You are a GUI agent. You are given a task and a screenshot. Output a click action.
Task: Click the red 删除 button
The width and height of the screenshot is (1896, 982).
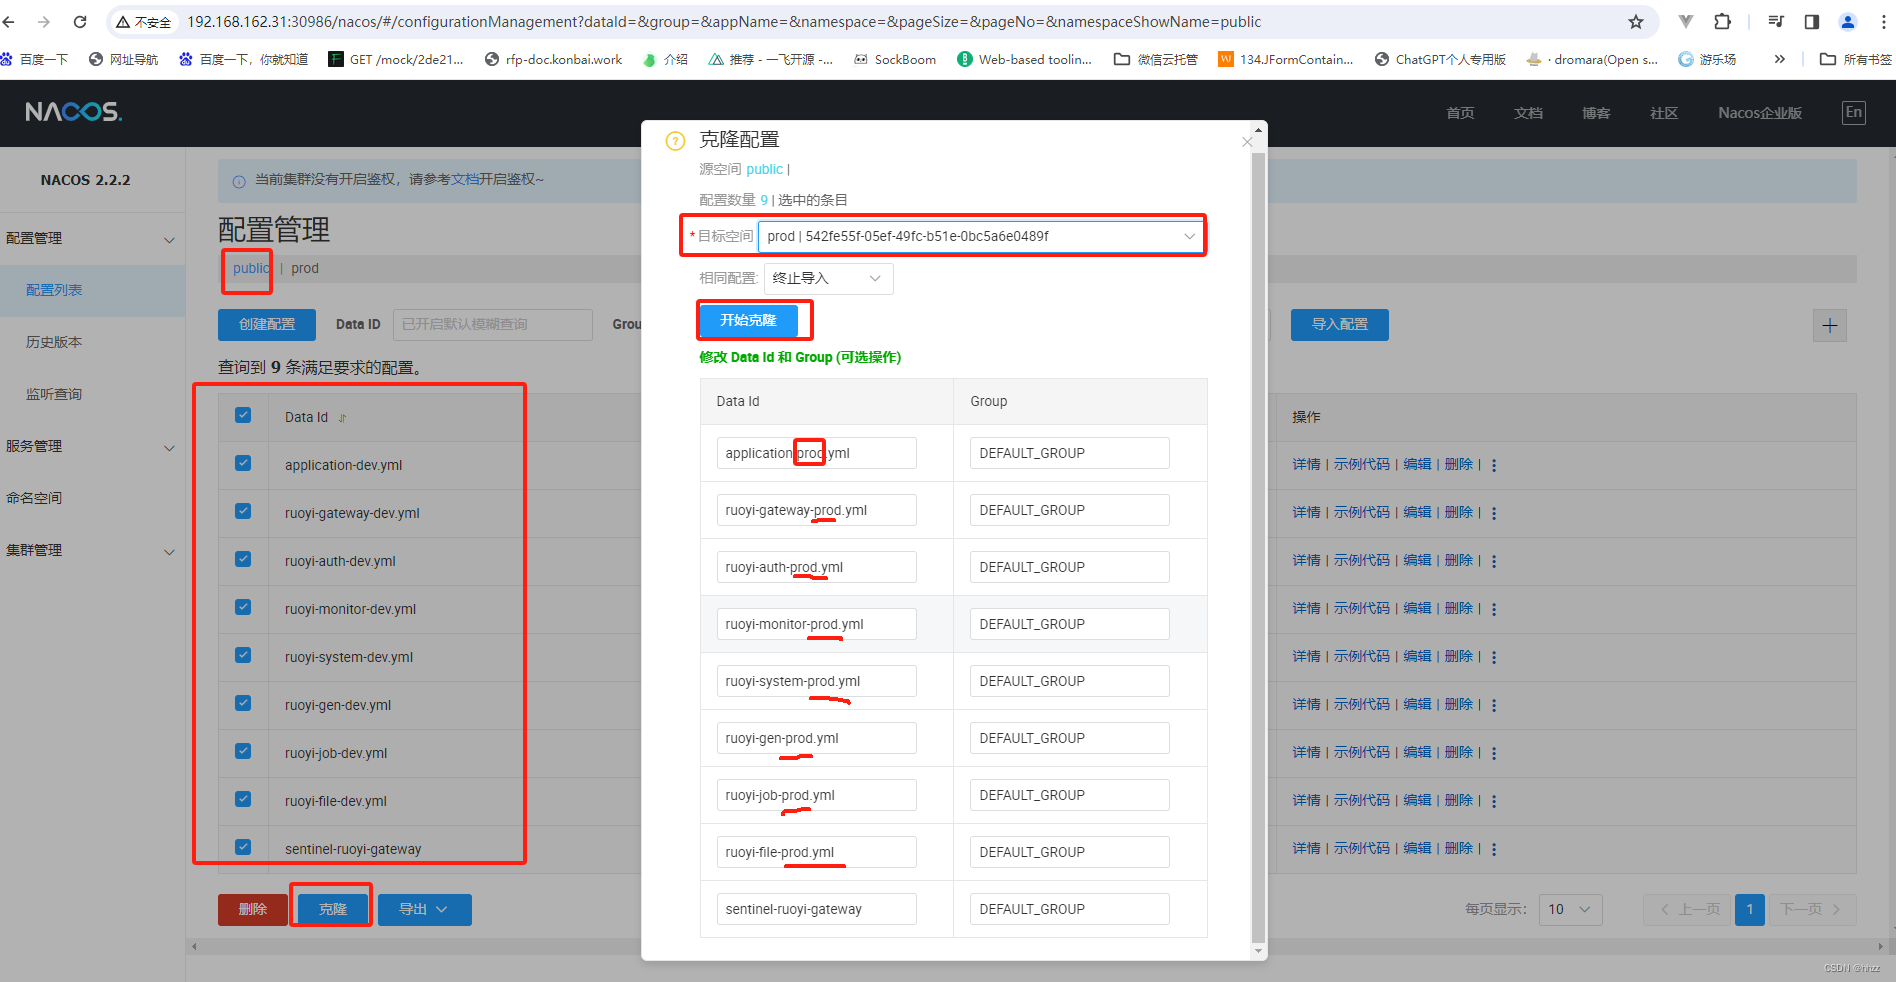pos(253,909)
